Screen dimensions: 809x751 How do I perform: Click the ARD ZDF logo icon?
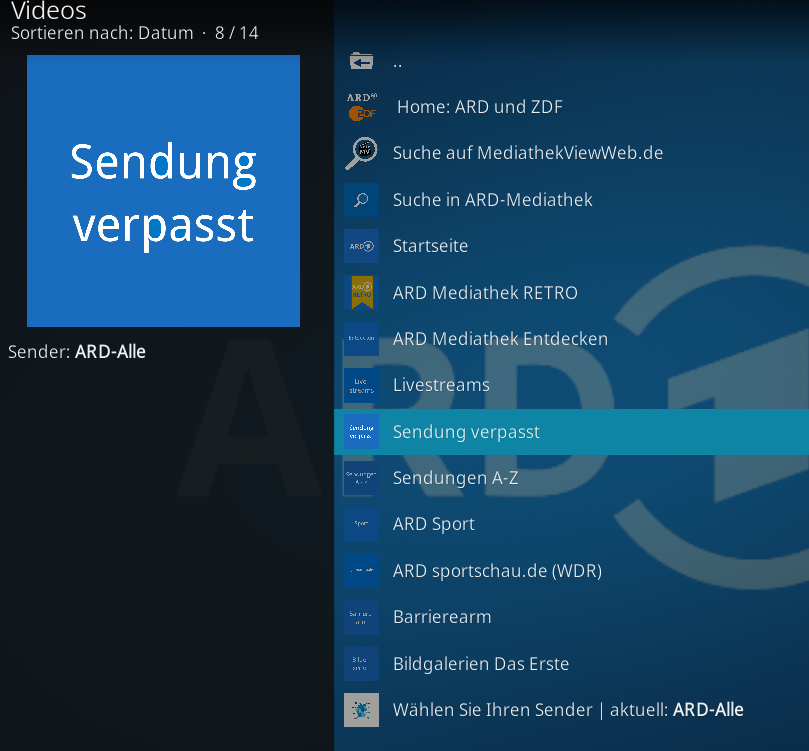click(x=361, y=107)
